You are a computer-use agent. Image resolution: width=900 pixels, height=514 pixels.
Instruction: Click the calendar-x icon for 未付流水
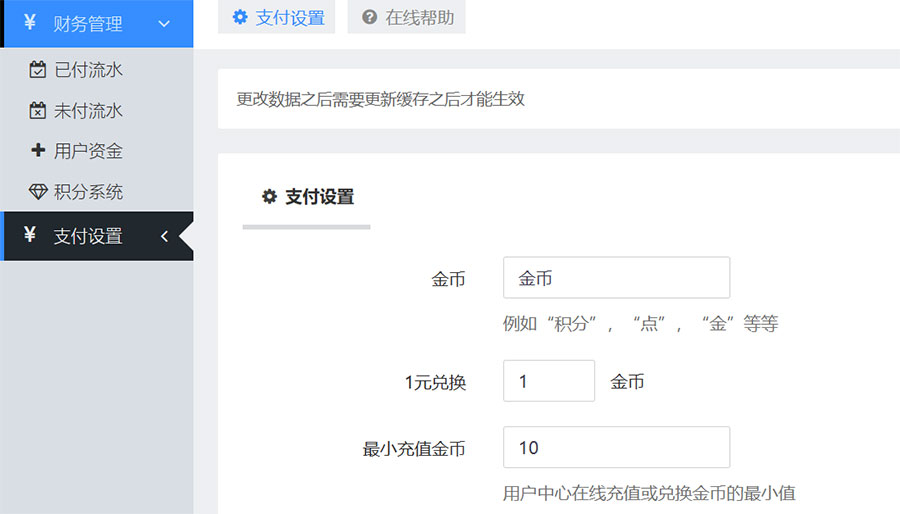click(37, 110)
